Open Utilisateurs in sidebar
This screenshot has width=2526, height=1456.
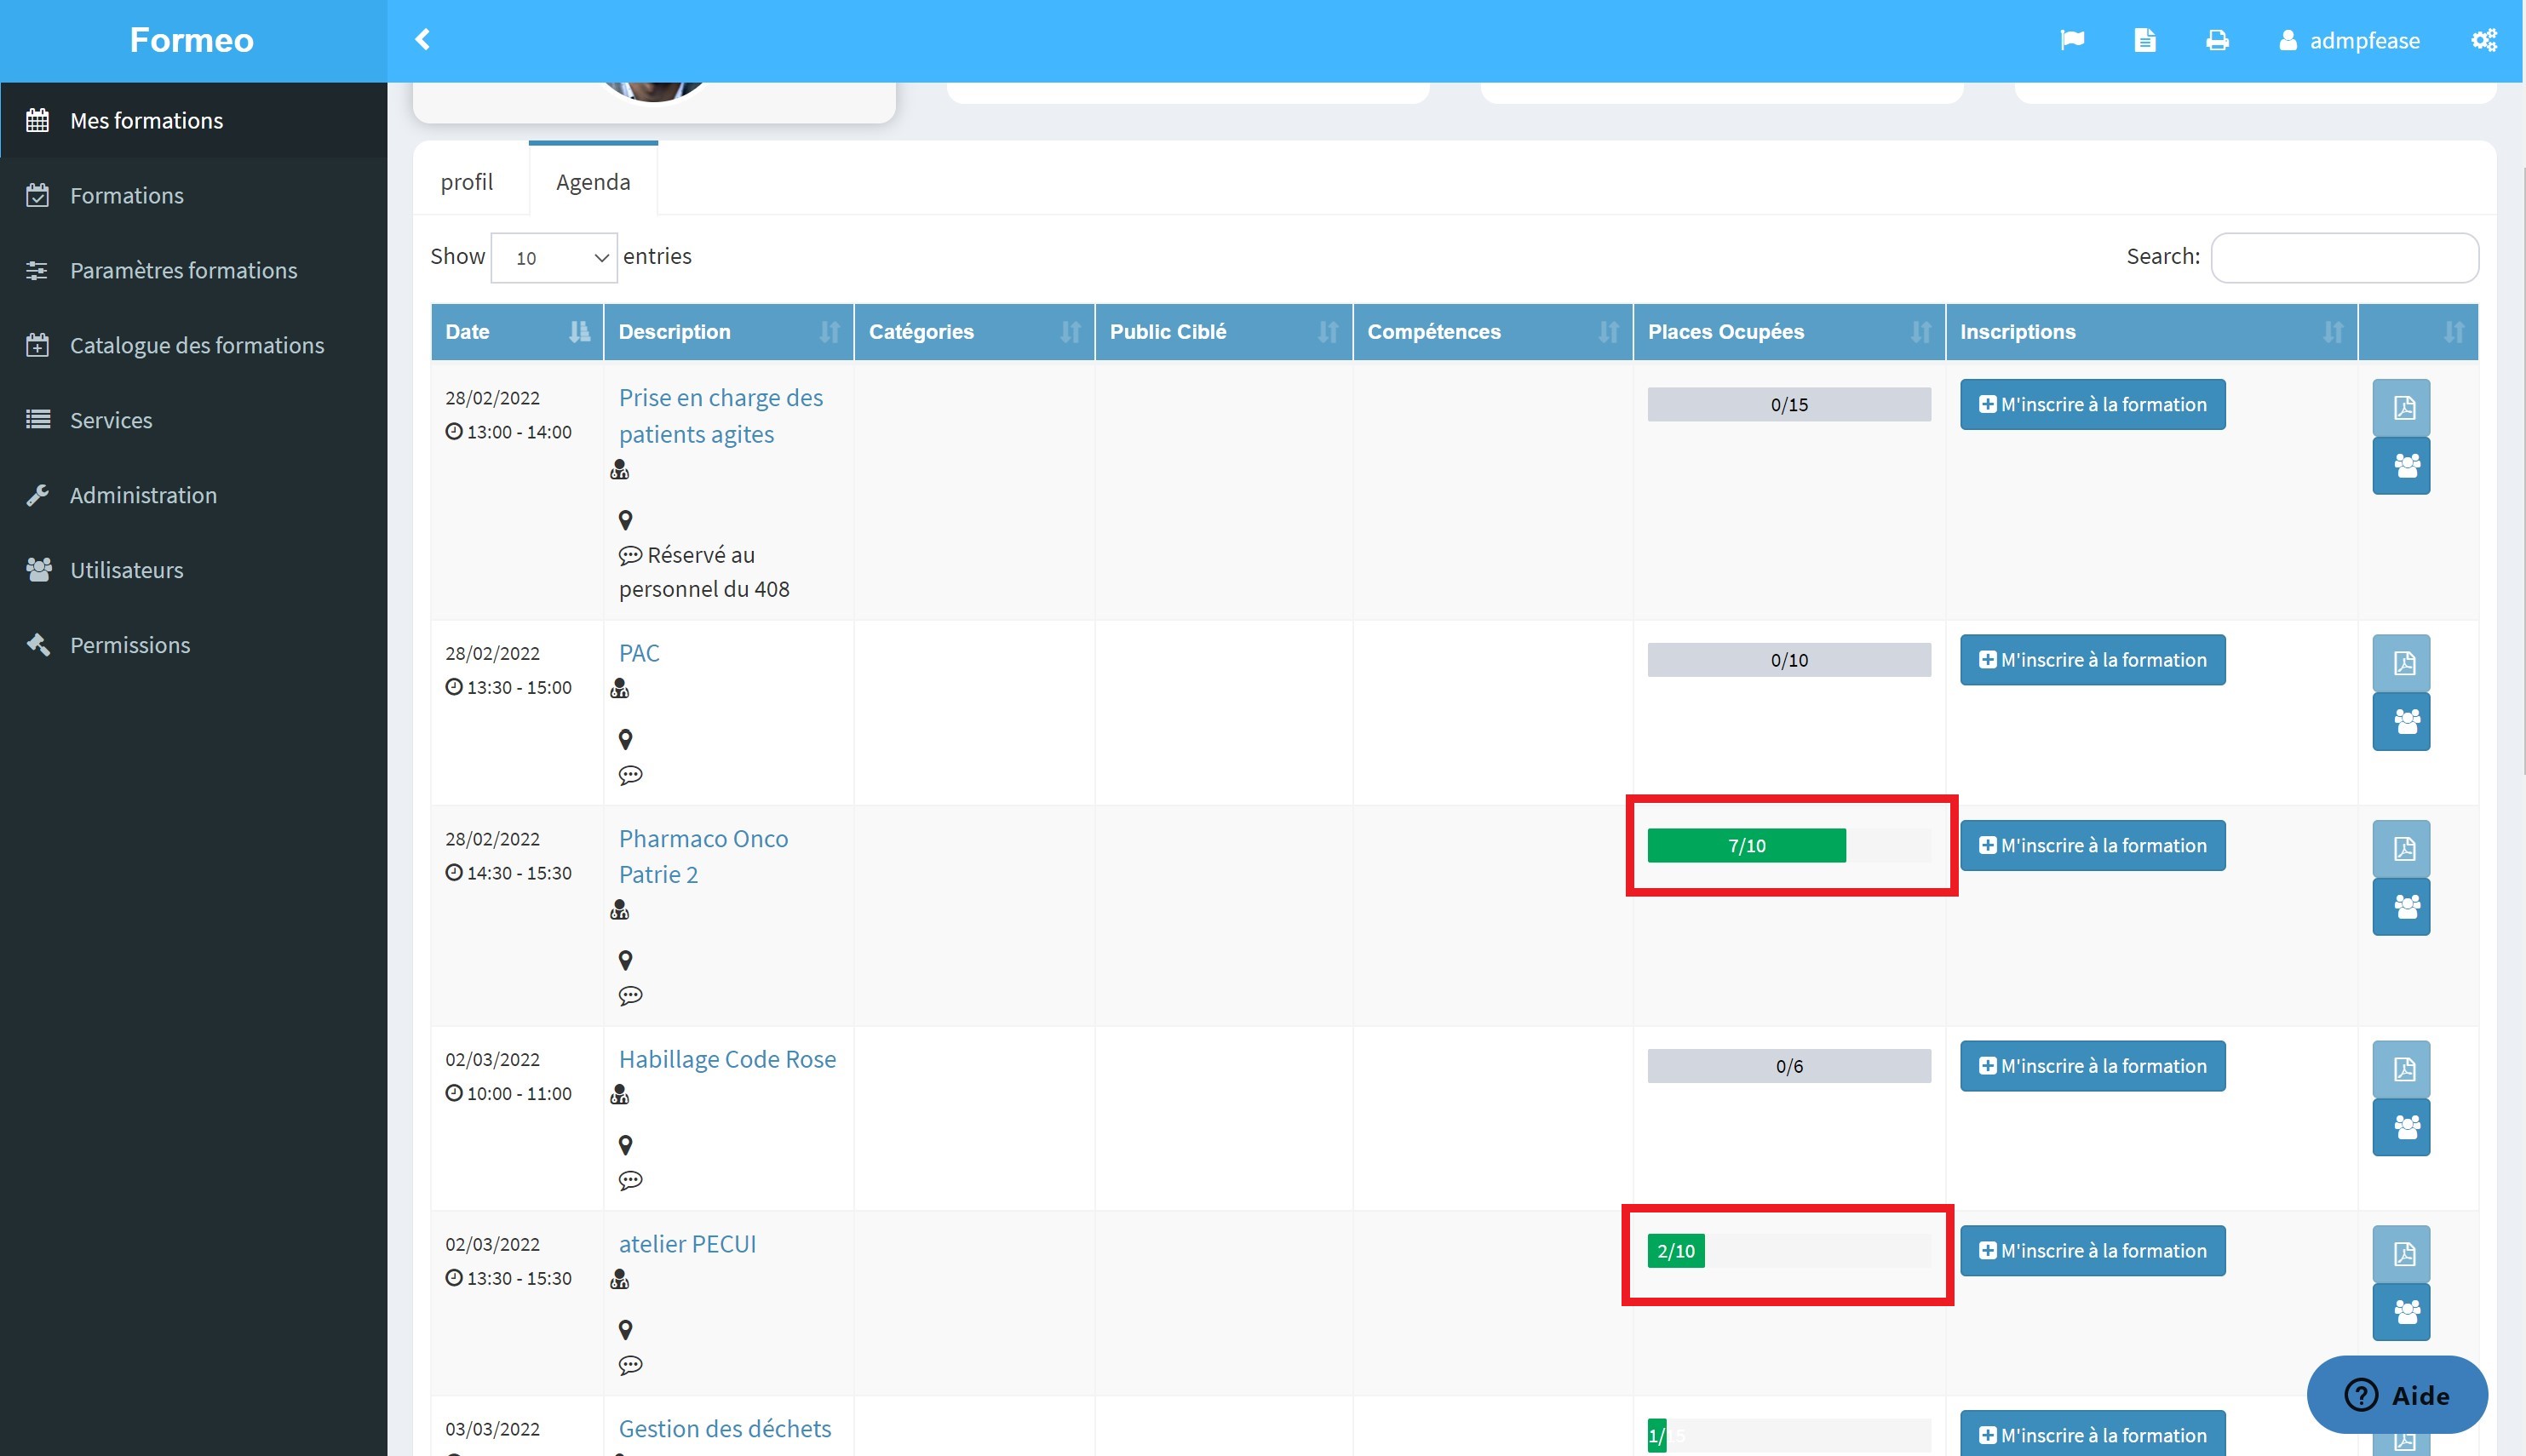point(193,570)
